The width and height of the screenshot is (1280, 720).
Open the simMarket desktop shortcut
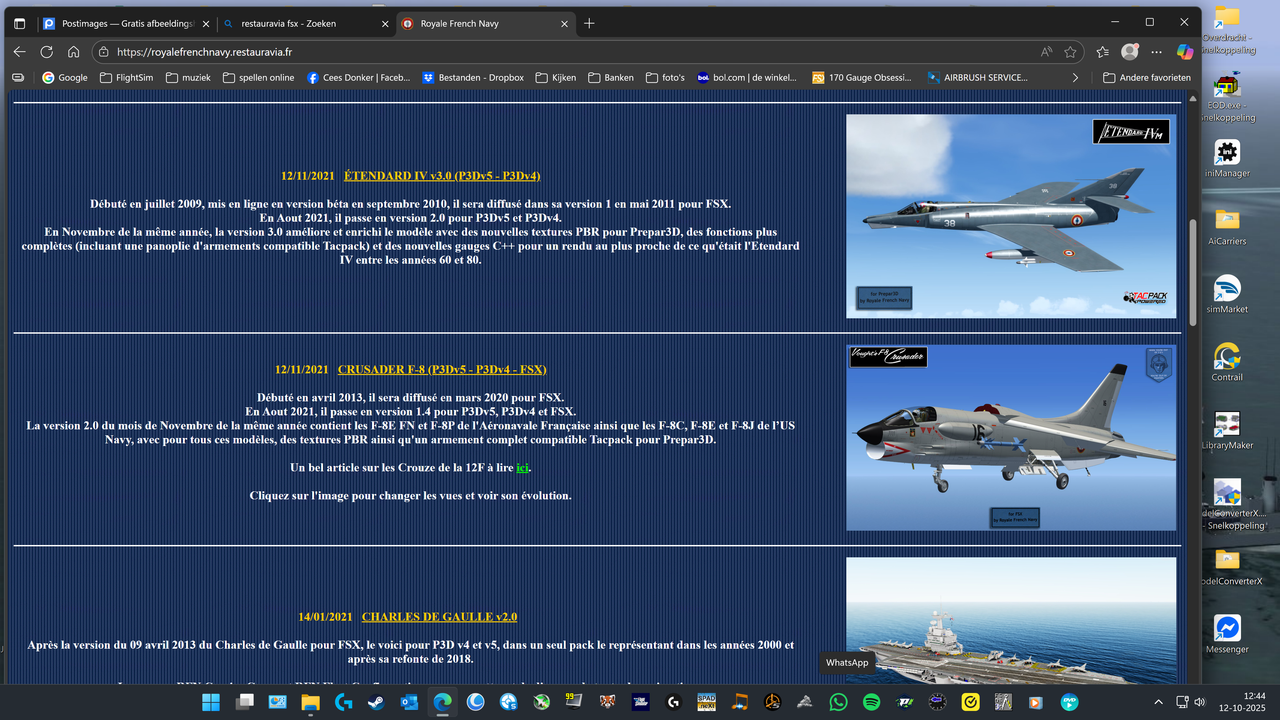point(1227,294)
